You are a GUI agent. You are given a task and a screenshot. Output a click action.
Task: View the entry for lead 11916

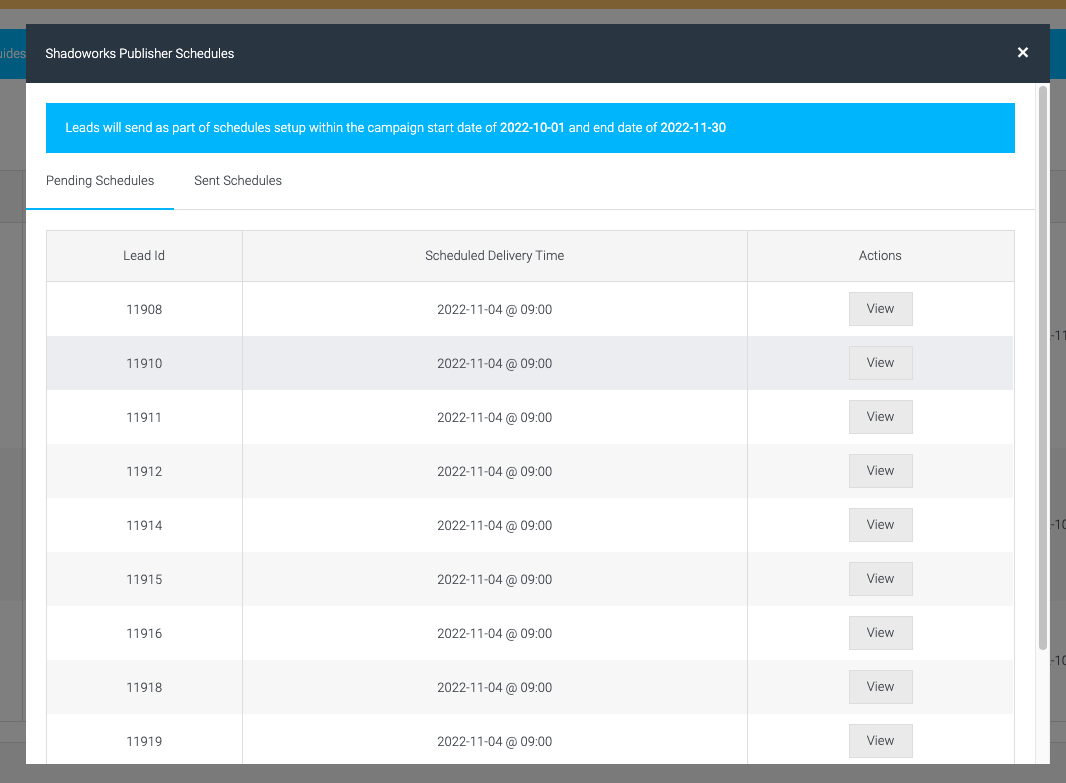click(x=880, y=633)
